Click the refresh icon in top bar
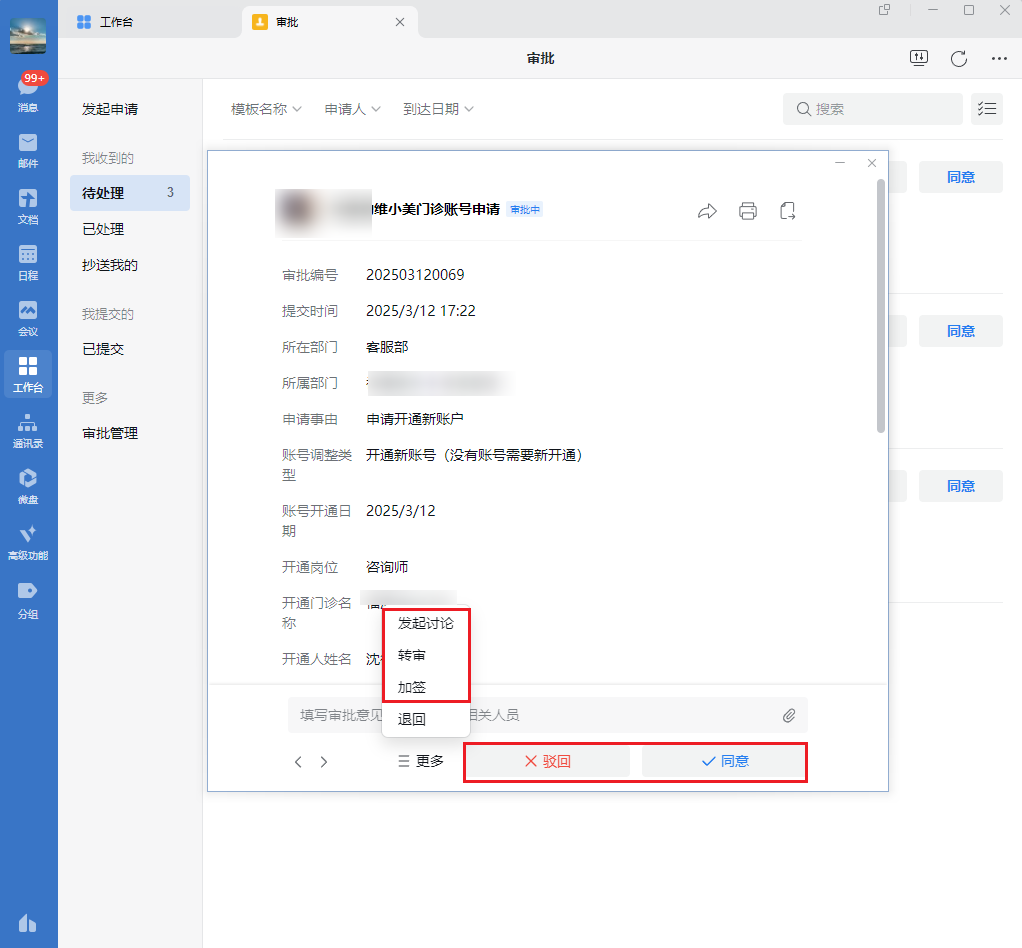 [958, 58]
